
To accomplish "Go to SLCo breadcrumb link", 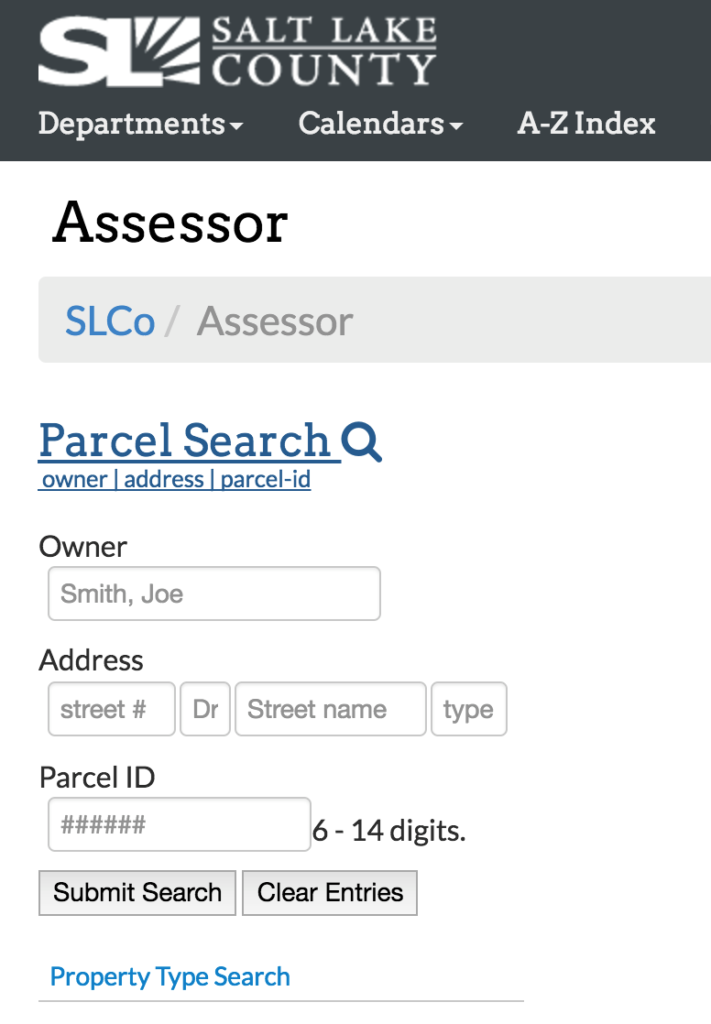I will pos(110,321).
